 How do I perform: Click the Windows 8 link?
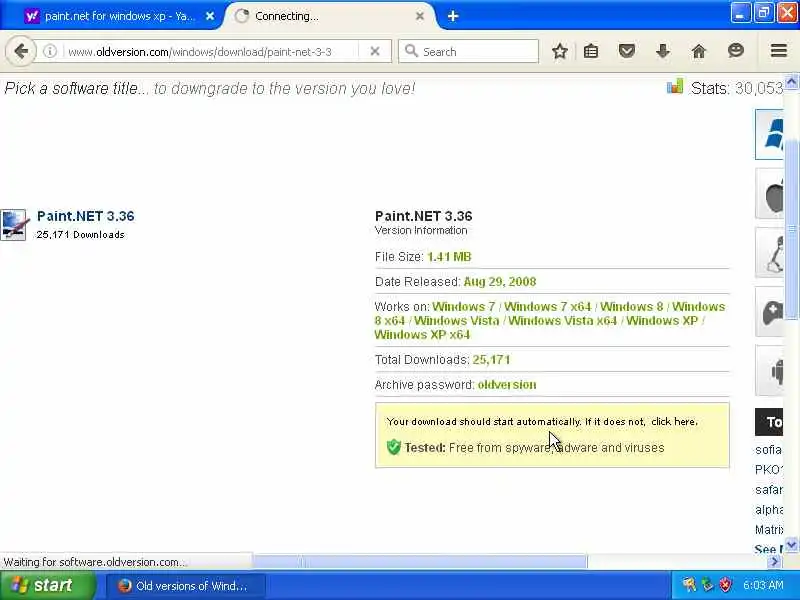tap(631, 307)
